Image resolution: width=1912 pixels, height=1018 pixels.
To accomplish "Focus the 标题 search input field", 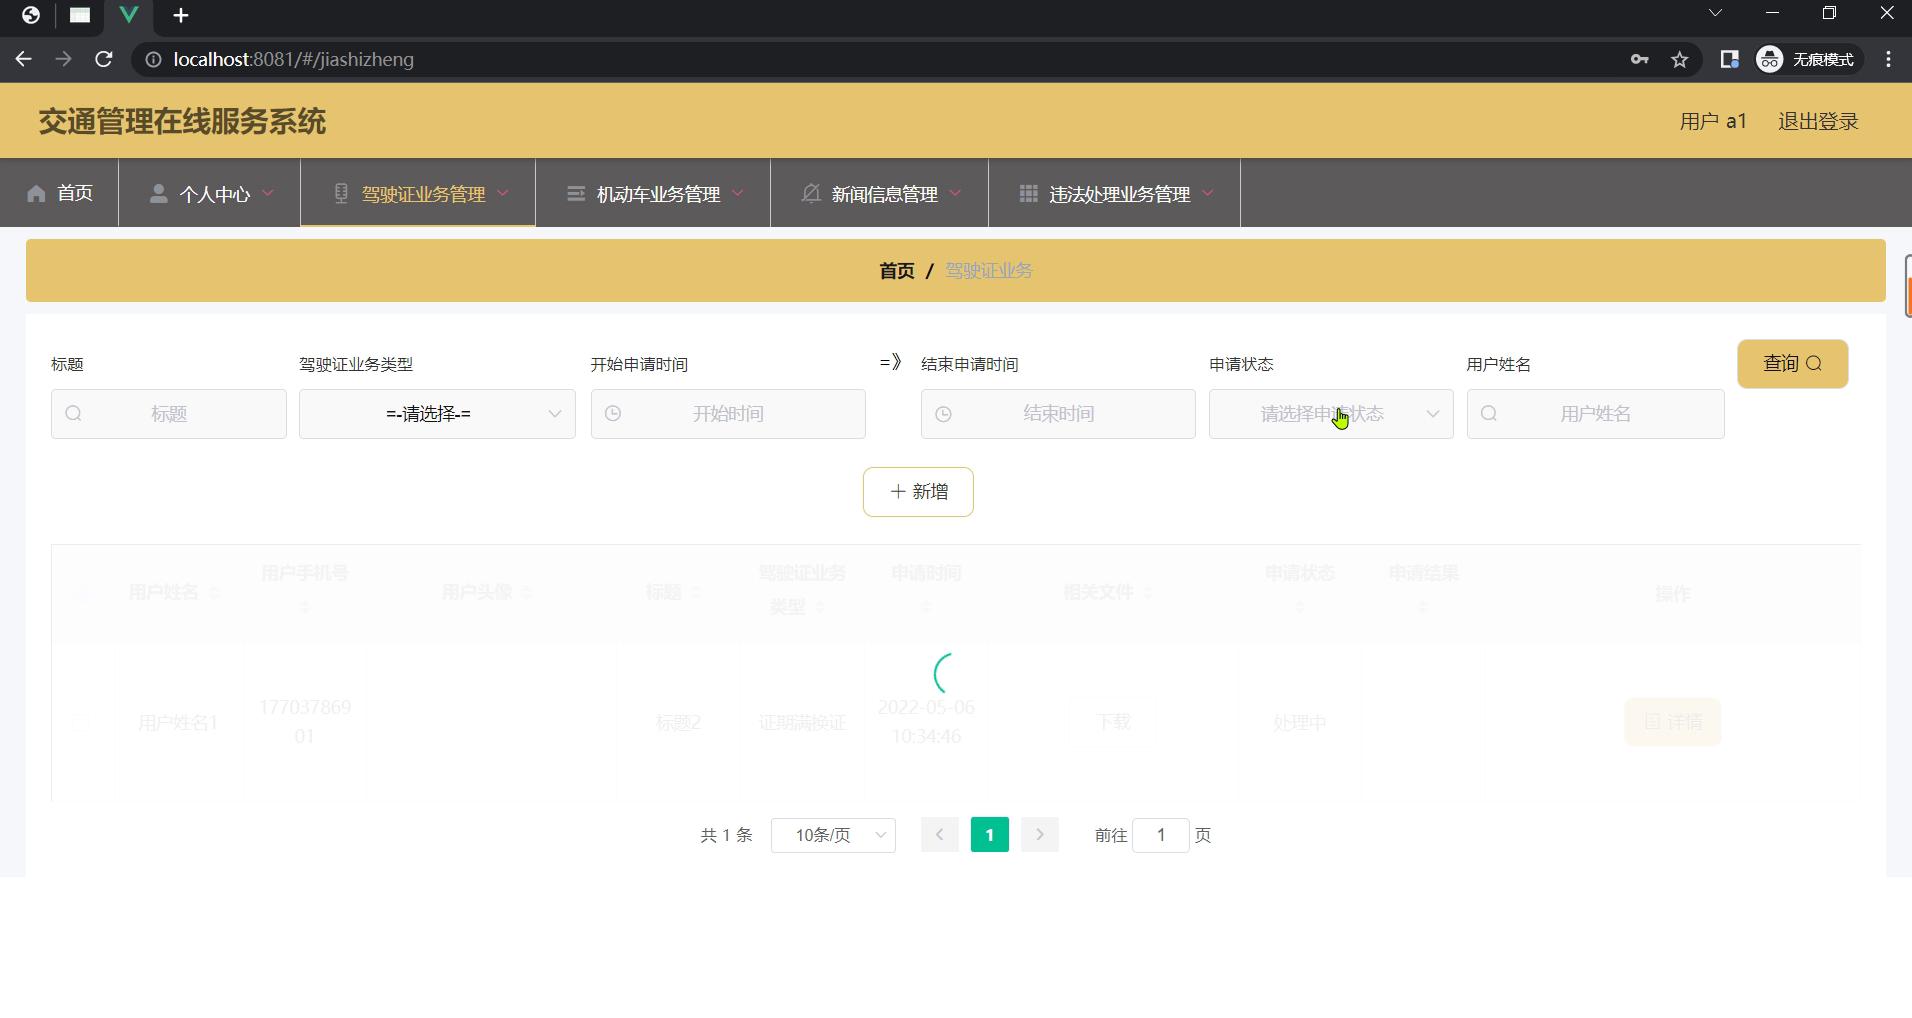I will [169, 414].
